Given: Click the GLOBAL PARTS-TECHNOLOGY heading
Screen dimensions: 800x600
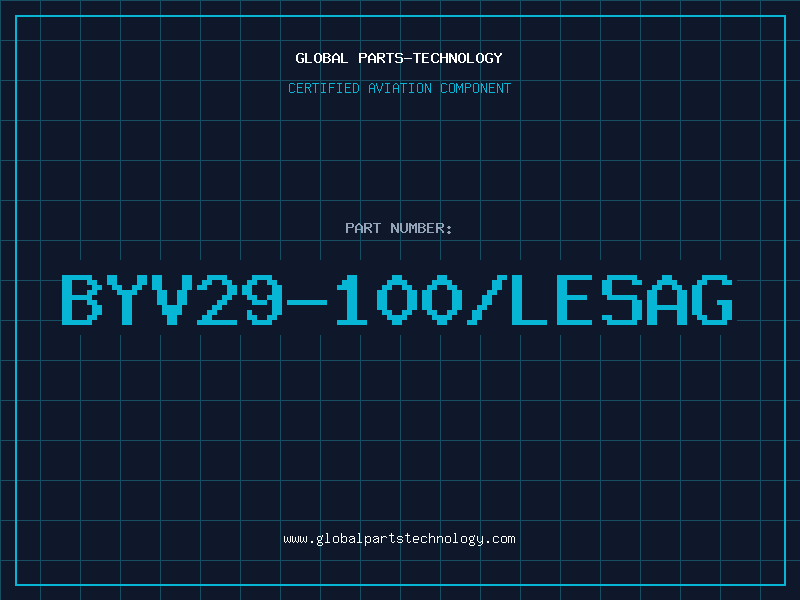Looking at the screenshot, I should (x=399, y=58).
